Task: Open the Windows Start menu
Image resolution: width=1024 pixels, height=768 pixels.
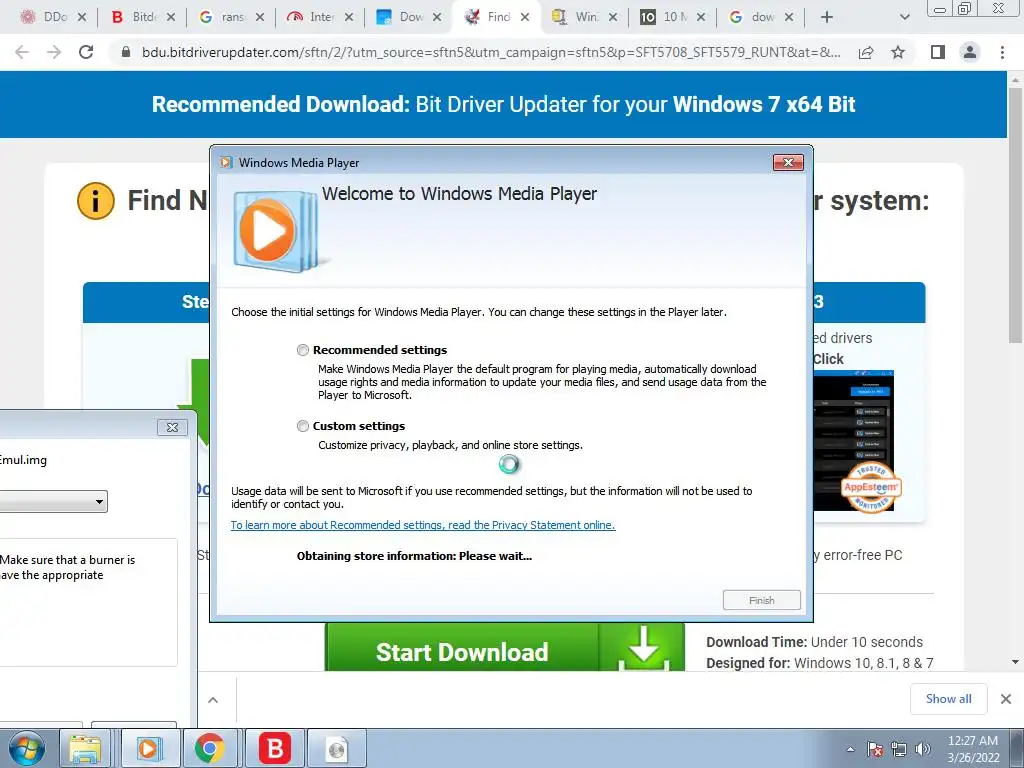Action: pyautogui.click(x=26, y=748)
